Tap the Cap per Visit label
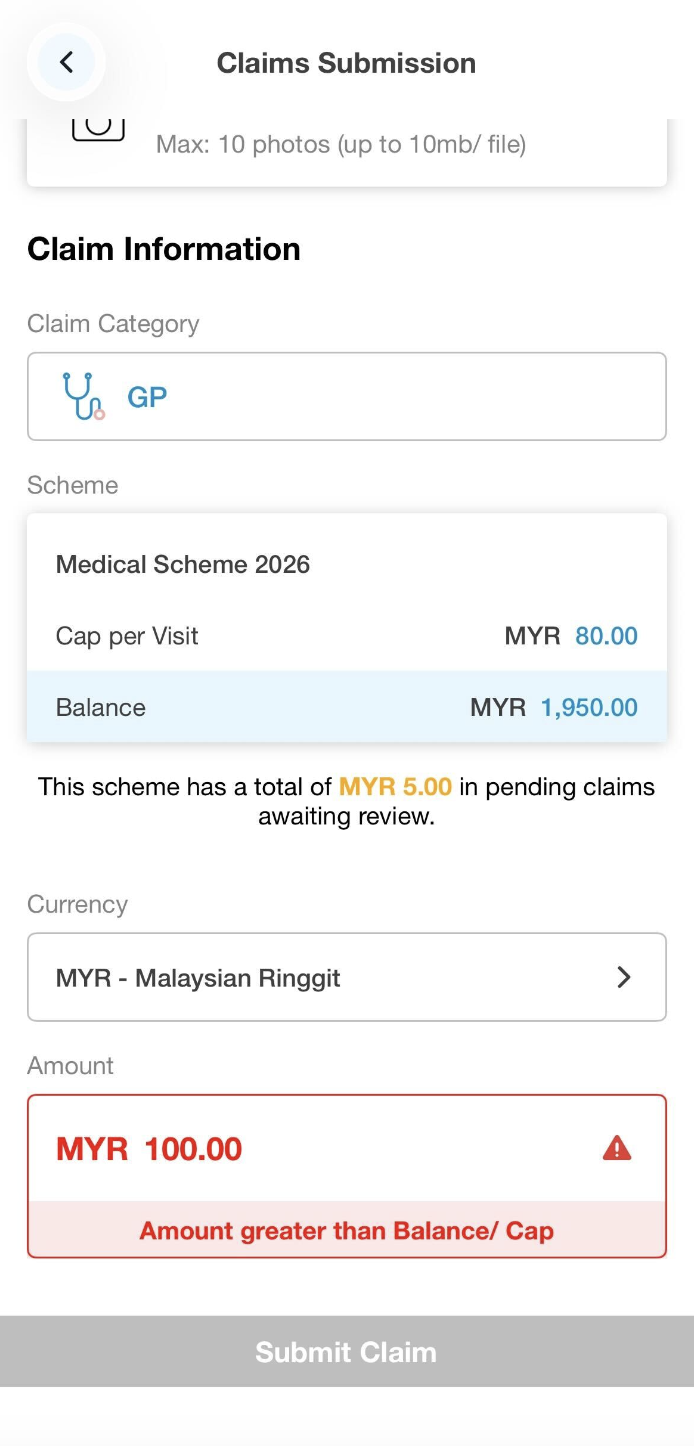The image size is (694, 1446). pyautogui.click(x=127, y=636)
